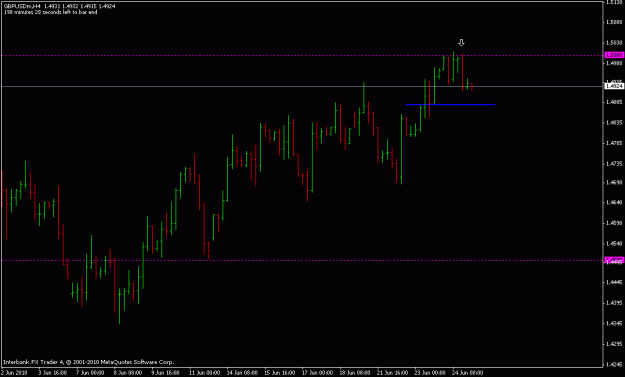
Task: Click the 3 Jun 16:00 time label
Action: point(53,373)
